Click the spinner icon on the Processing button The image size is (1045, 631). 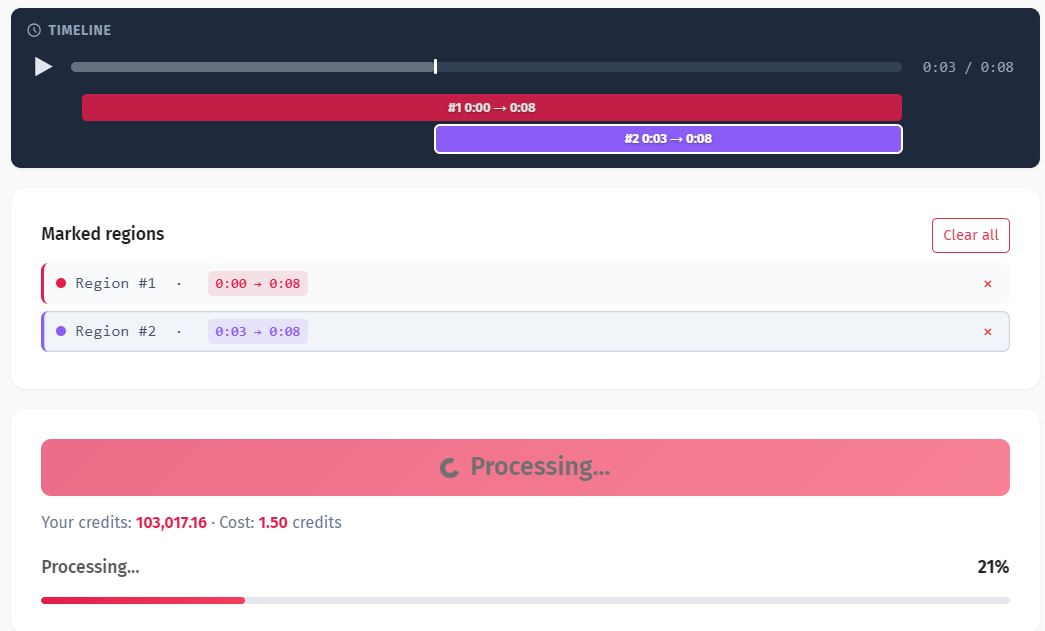tap(450, 467)
